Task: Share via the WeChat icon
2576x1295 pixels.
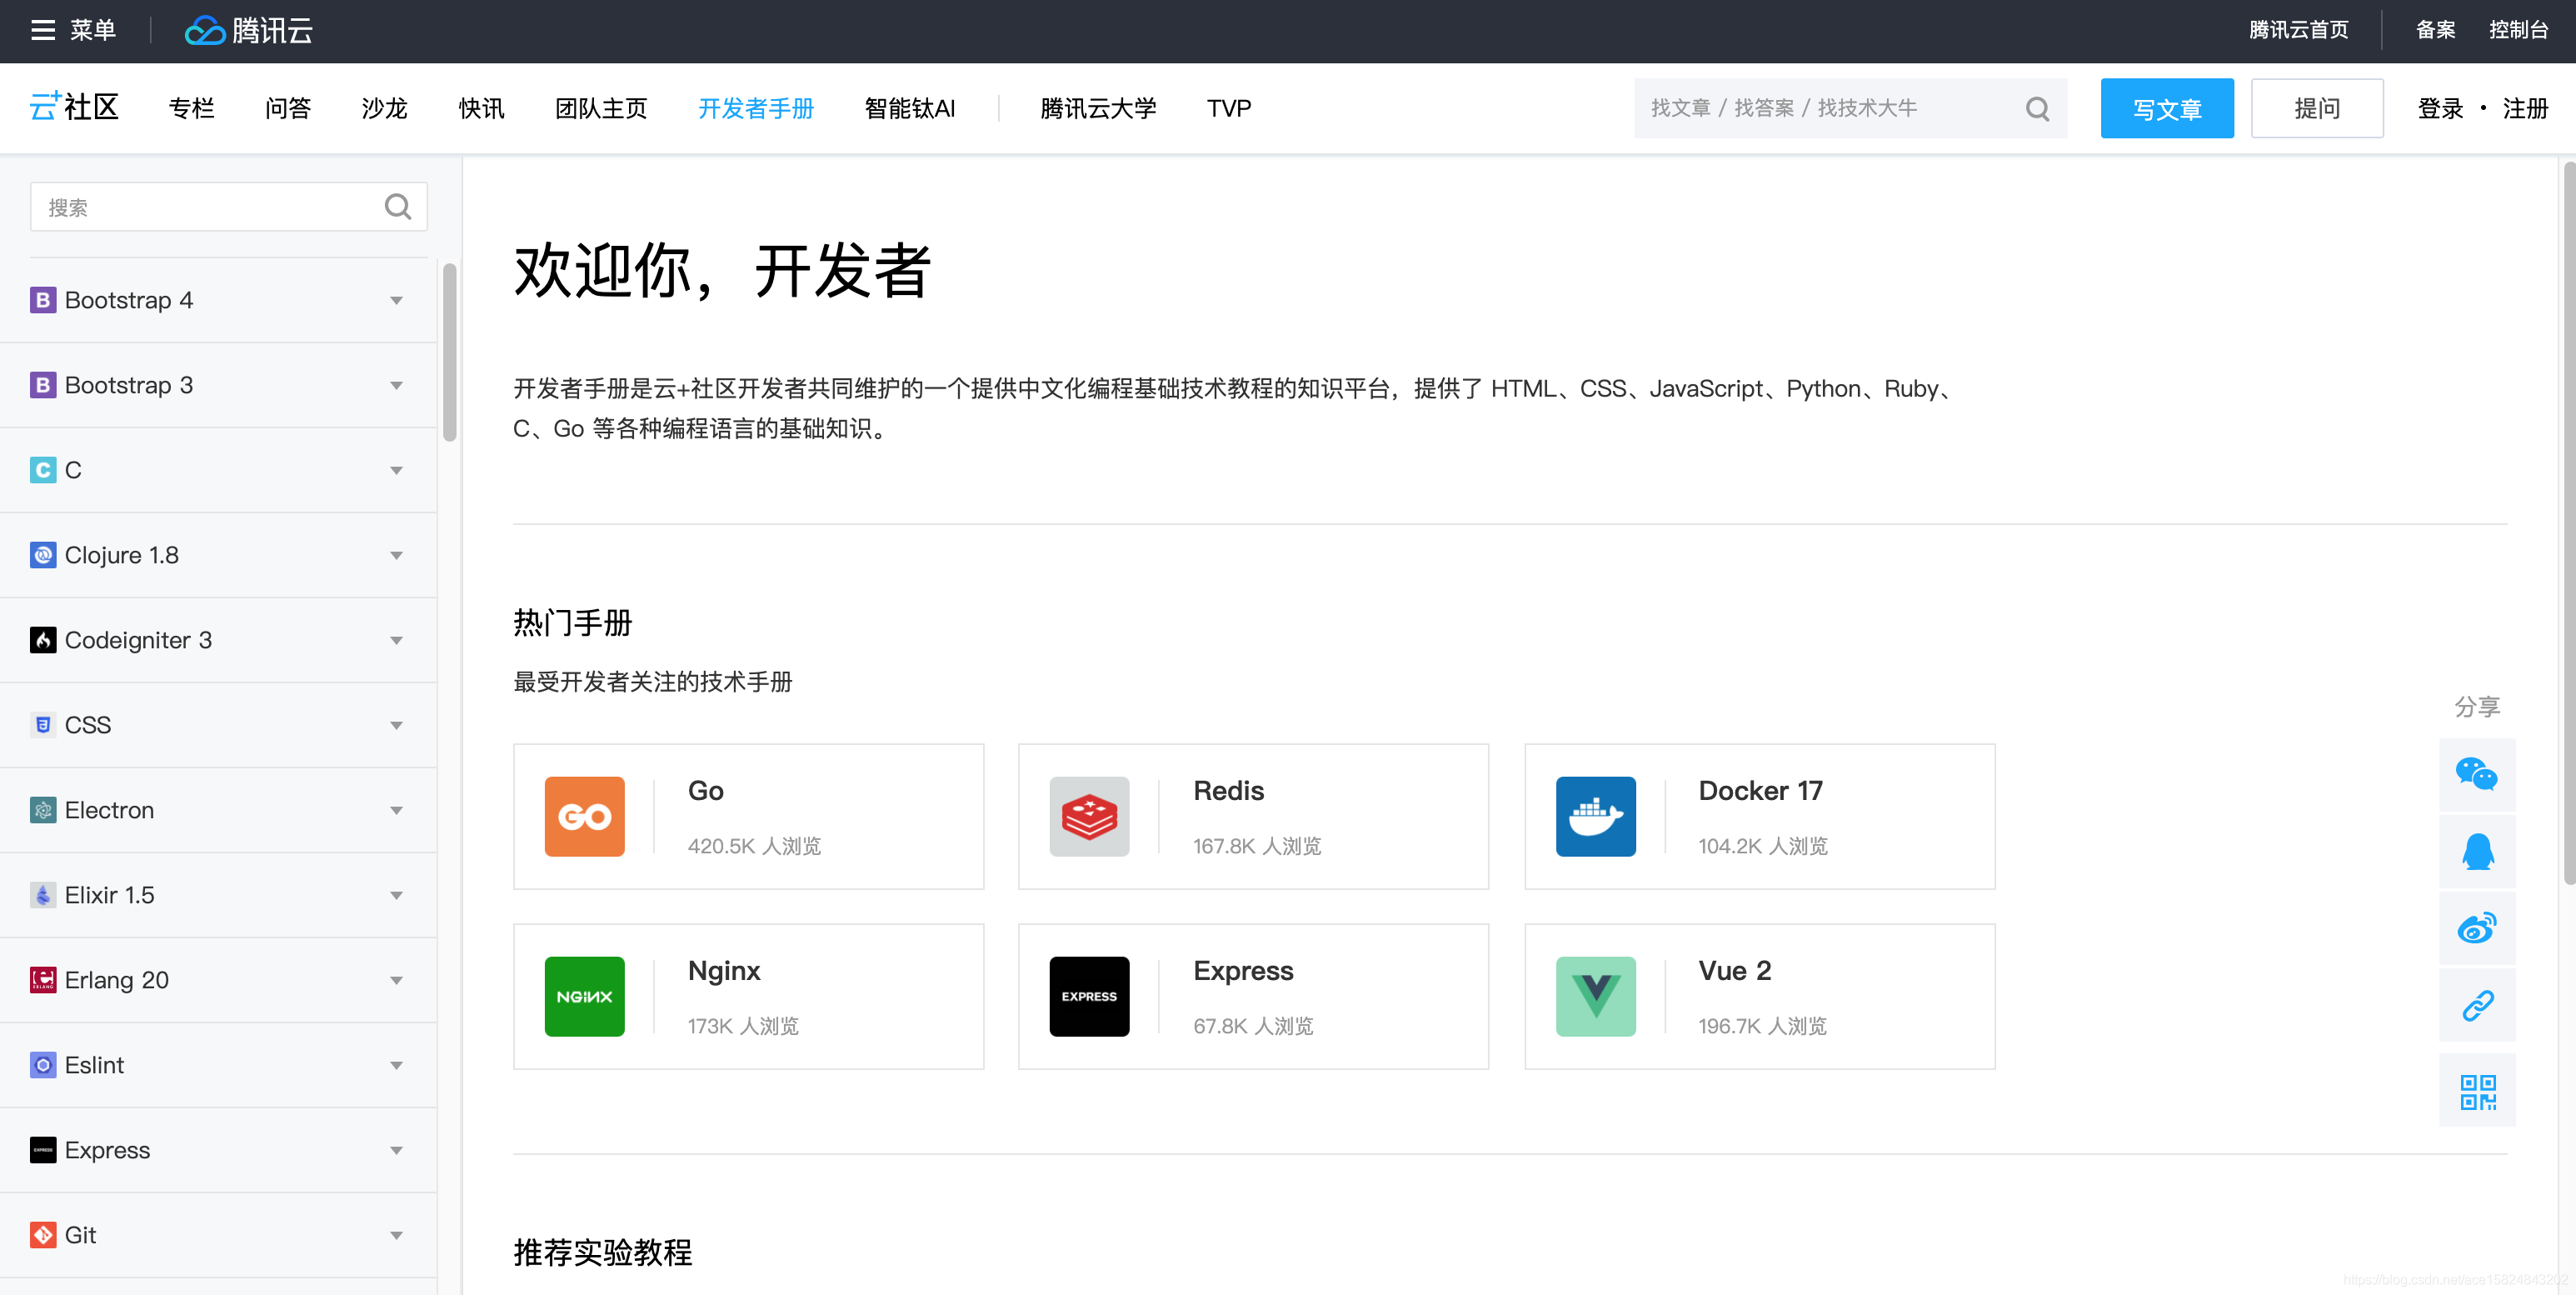Action: 2476,774
